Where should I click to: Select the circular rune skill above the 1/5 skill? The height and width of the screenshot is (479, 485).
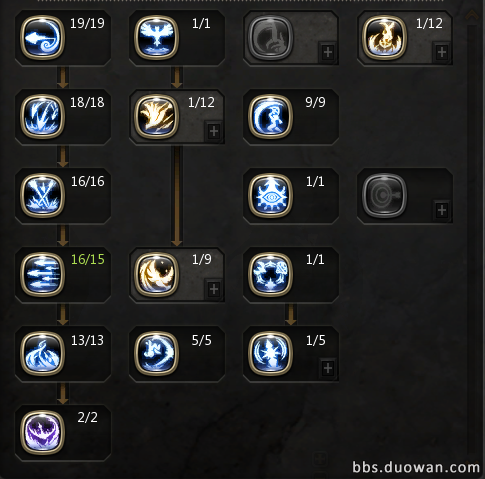(270, 274)
